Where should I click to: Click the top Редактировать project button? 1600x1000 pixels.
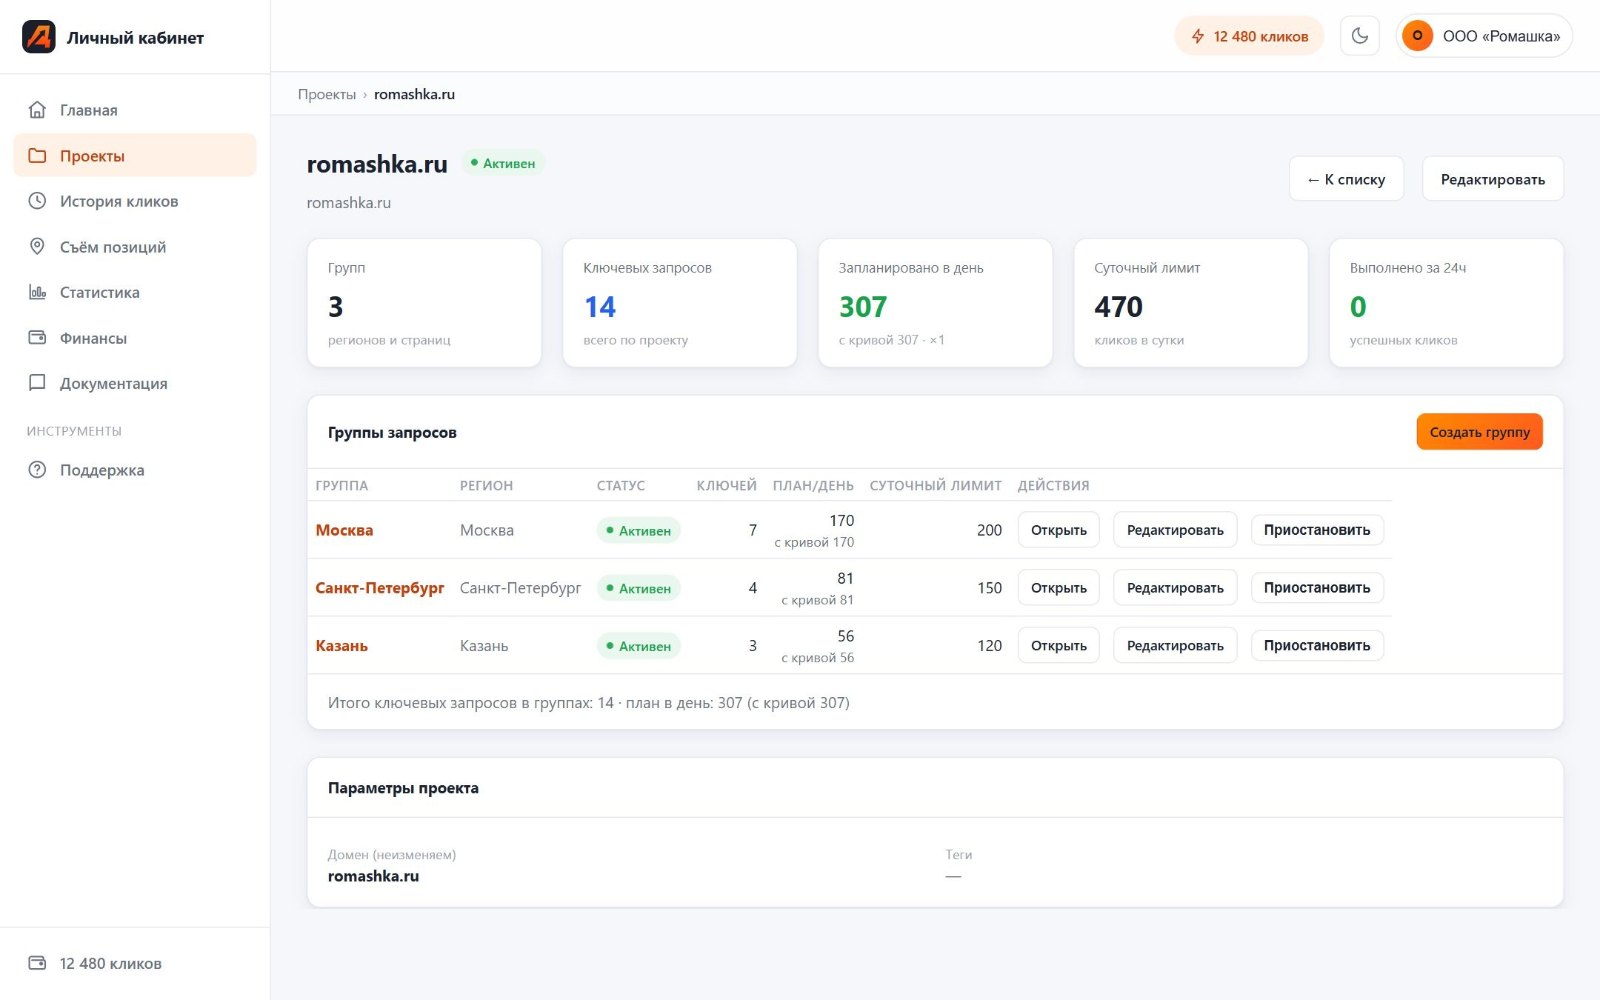click(1492, 179)
